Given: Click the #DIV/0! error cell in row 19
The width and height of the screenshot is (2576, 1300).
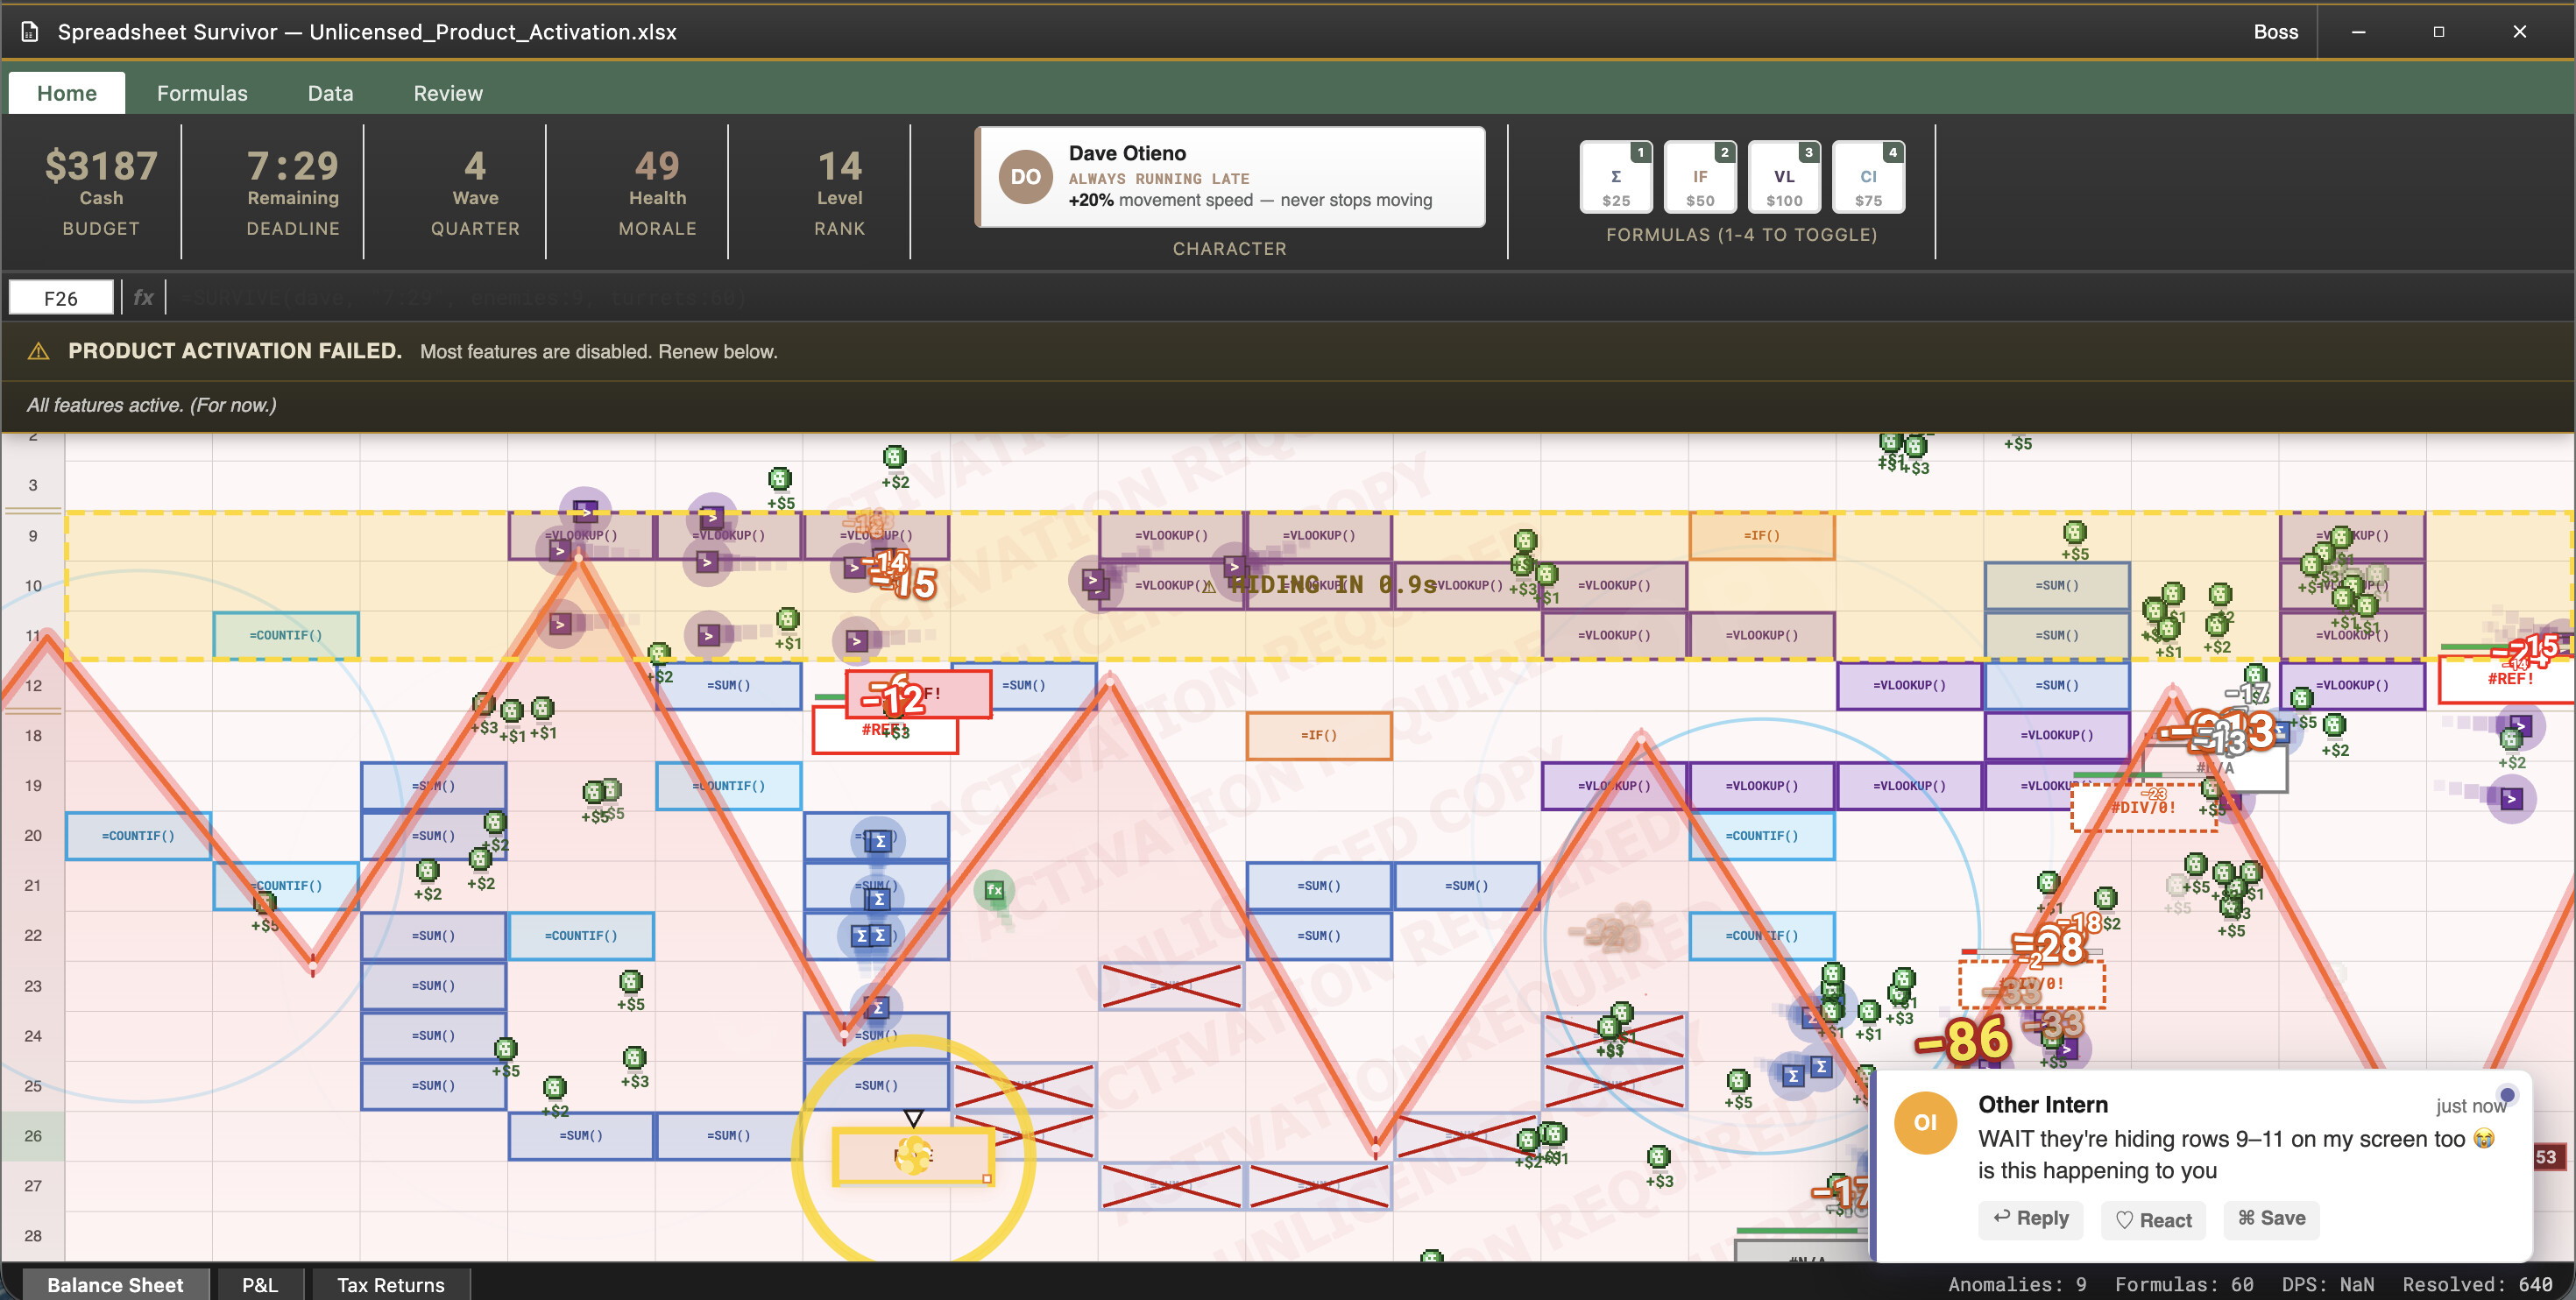Looking at the screenshot, I should coord(2143,807).
